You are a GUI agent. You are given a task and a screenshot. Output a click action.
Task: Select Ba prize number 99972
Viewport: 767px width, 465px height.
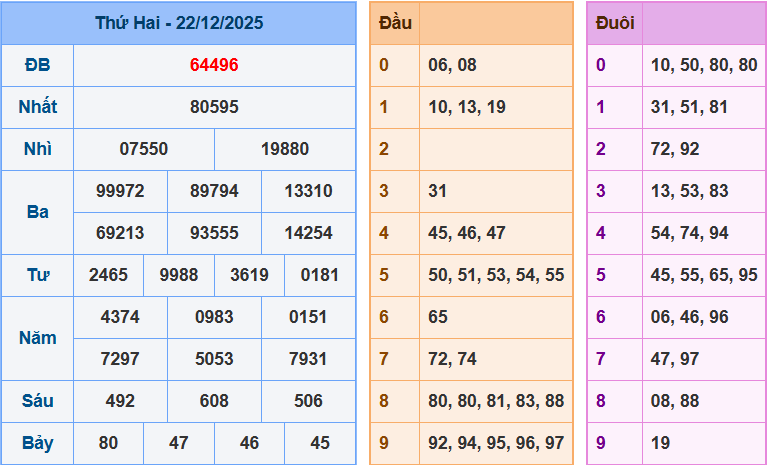tap(120, 191)
